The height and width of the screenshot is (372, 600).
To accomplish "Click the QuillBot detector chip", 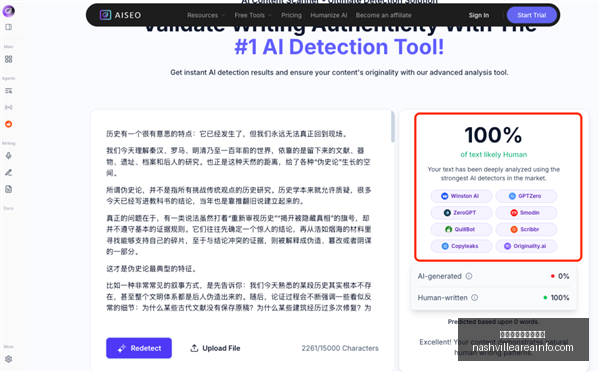I will [x=461, y=229].
